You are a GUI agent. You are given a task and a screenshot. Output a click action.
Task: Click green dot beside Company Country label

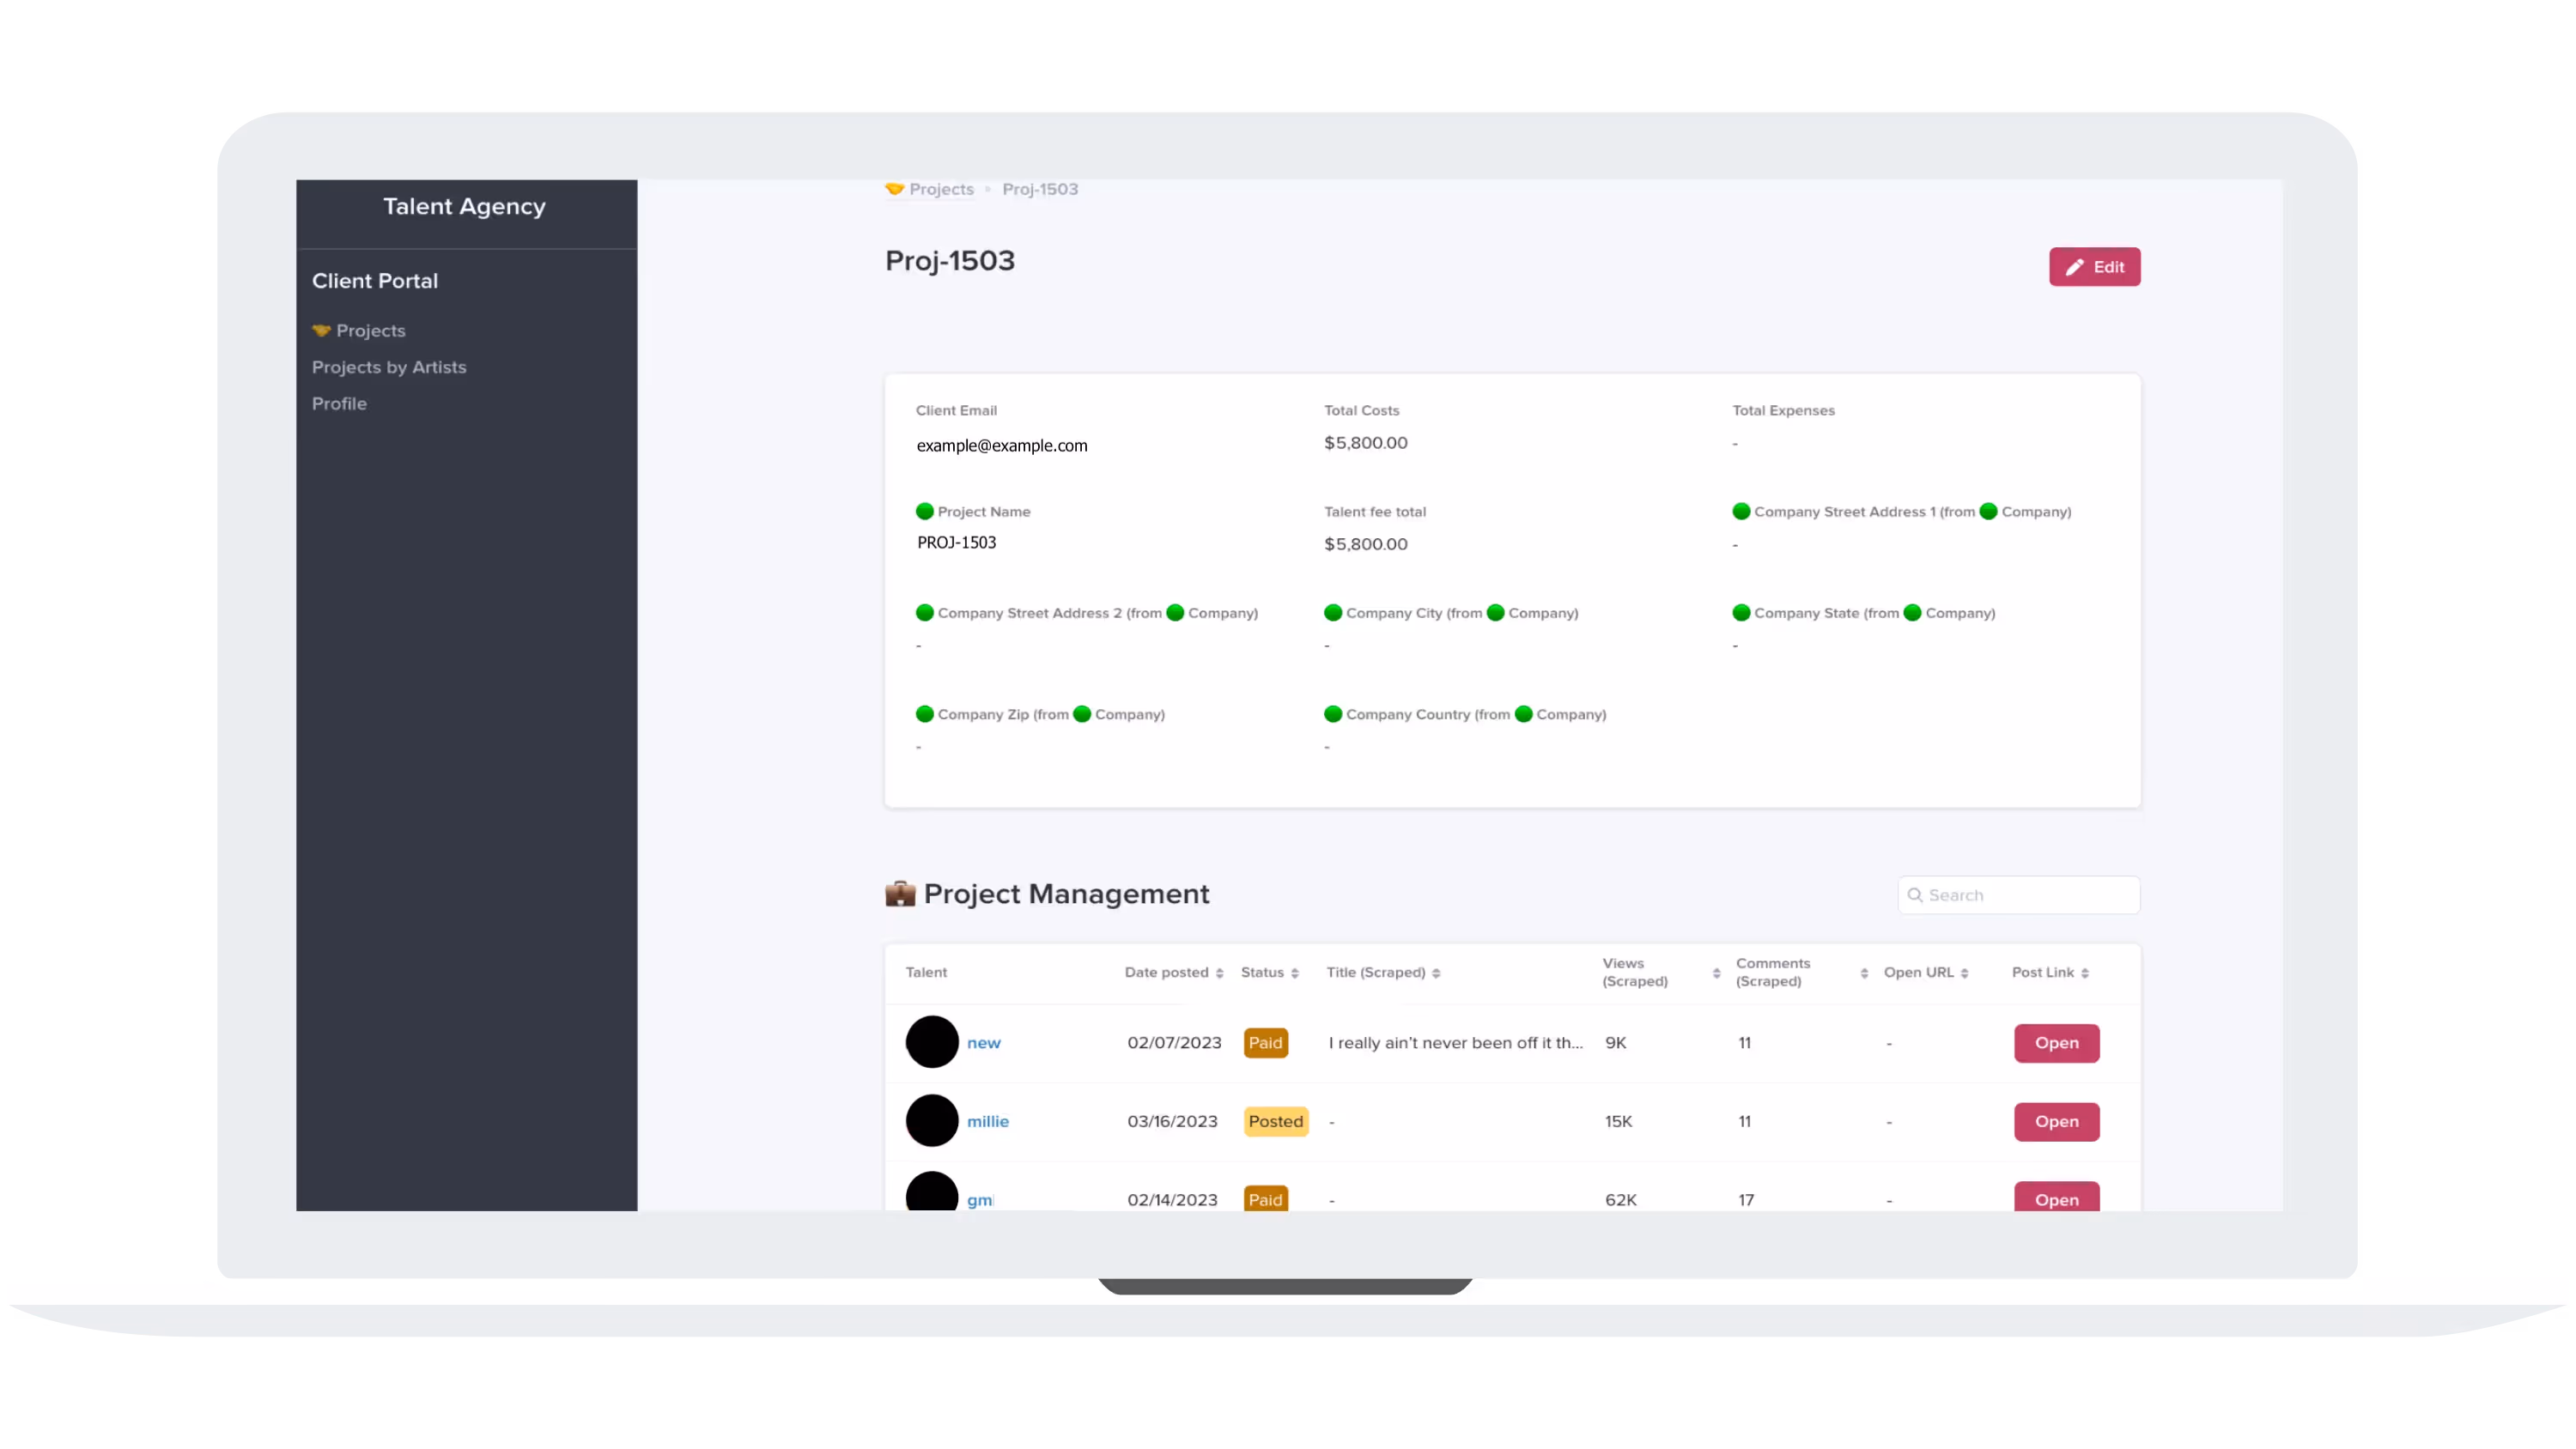pyautogui.click(x=1332, y=714)
